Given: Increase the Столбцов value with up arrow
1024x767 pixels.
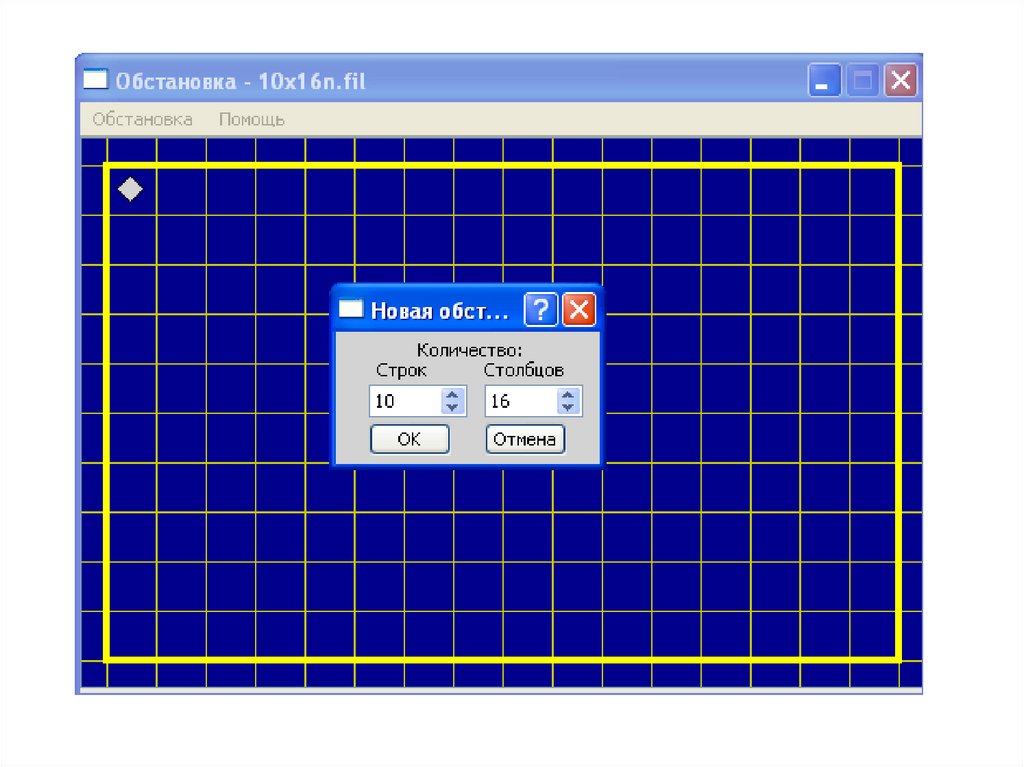Looking at the screenshot, I should [568, 395].
